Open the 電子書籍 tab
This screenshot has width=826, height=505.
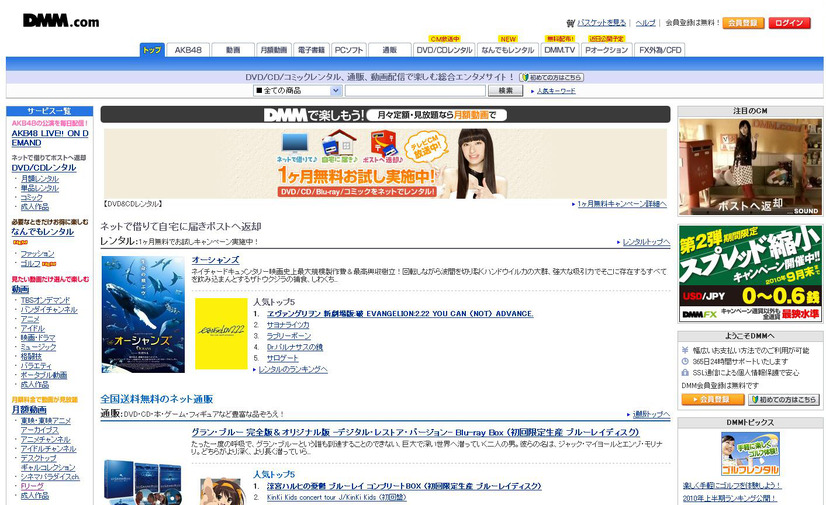tap(311, 50)
